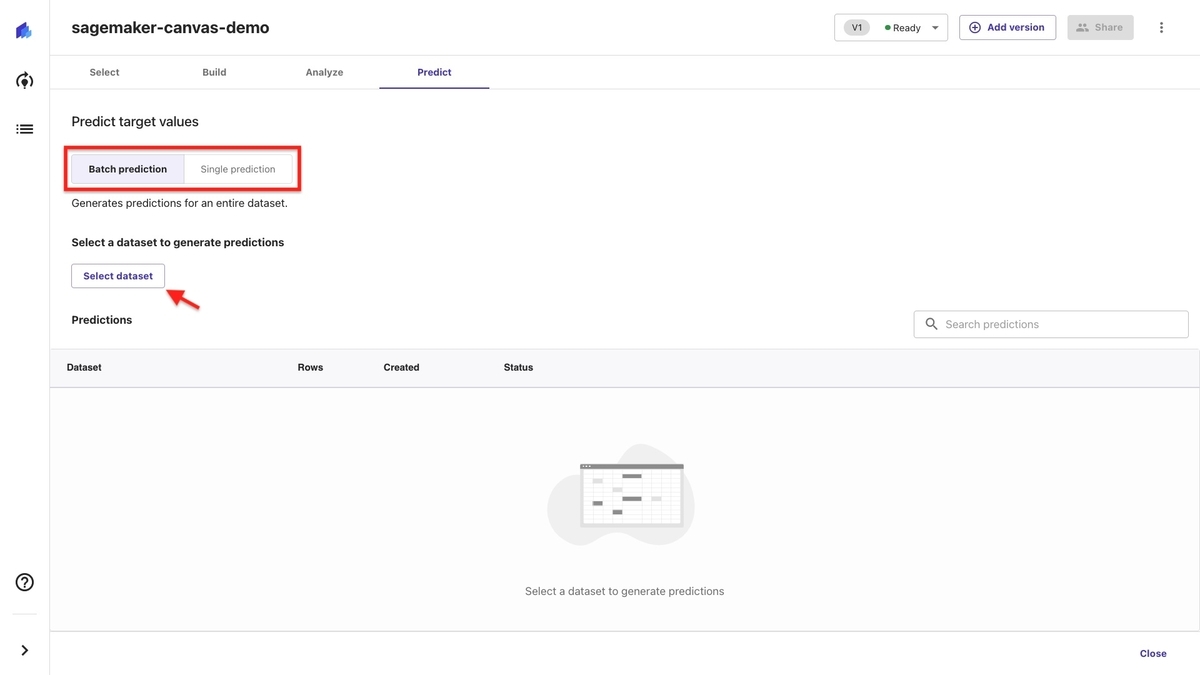
Task: Select Batch prediction mode
Action: [x=128, y=169]
